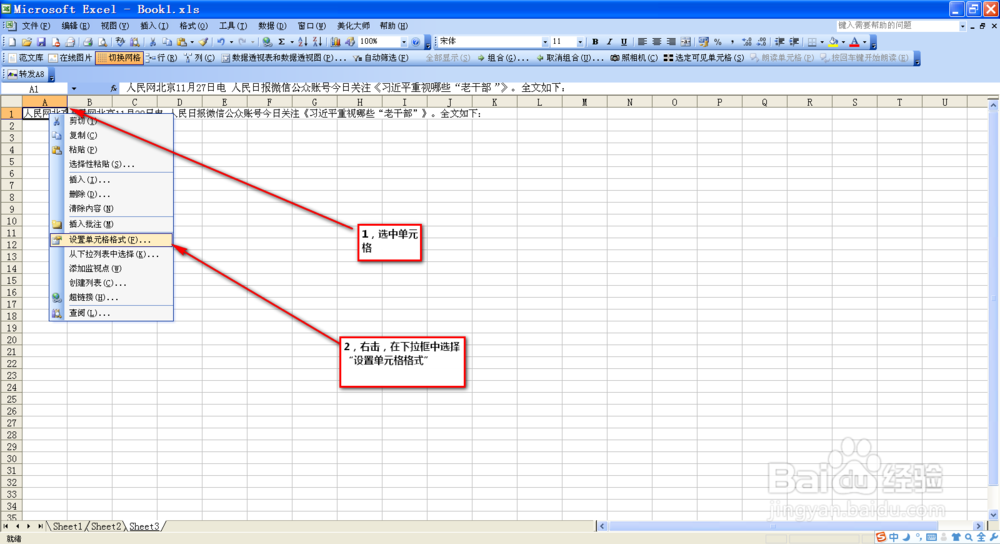The width and height of the screenshot is (1000, 544).
Task: Sort ascending A-Z icon
Action: pos(302,42)
